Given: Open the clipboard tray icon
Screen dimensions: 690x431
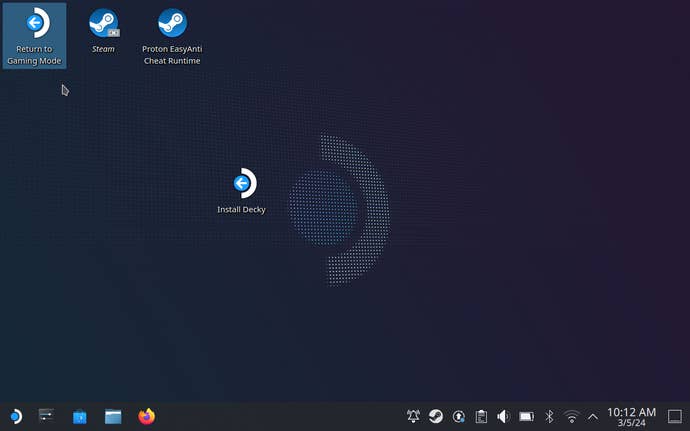Looking at the screenshot, I should (481, 416).
